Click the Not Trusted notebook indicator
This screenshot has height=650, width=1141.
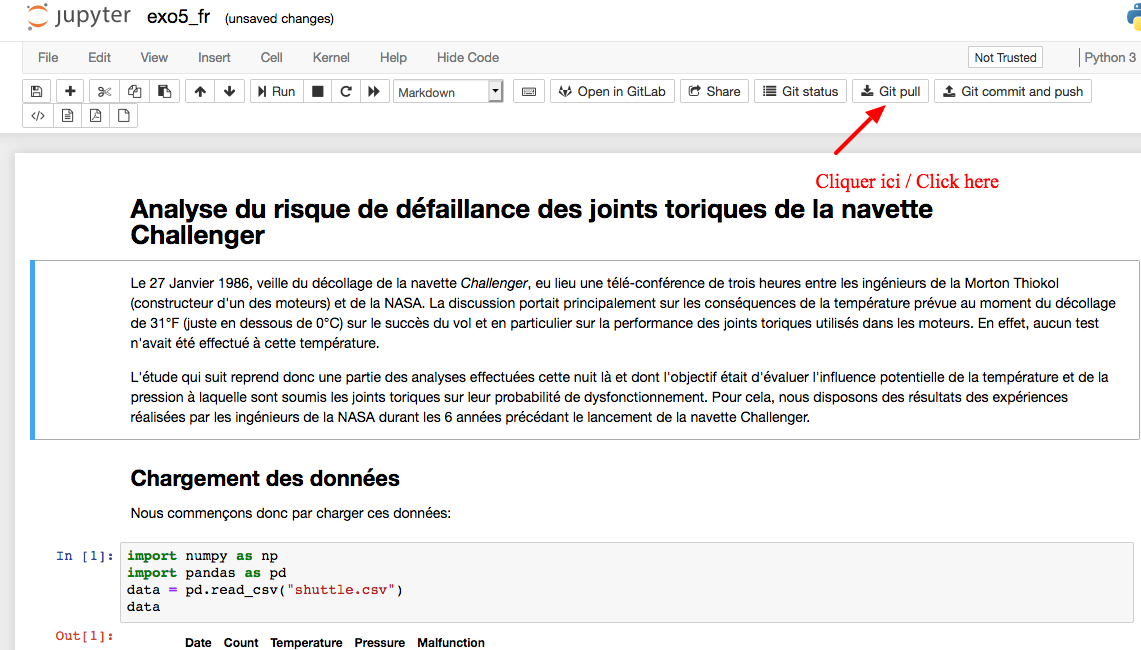point(1005,57)
